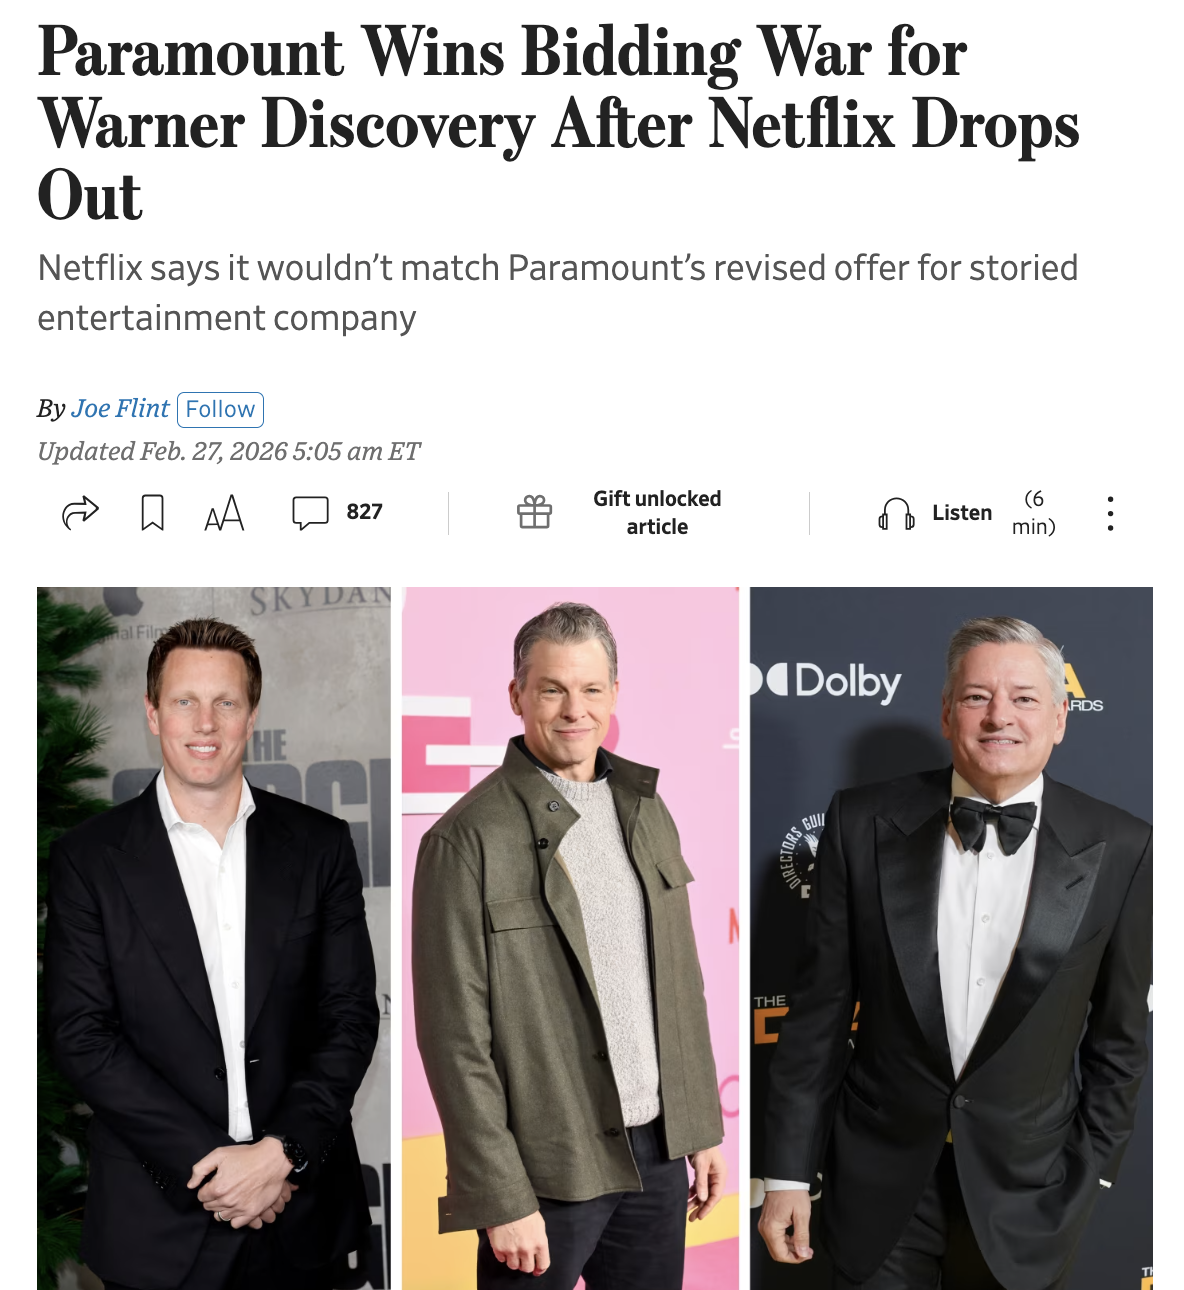Open Joe Flint author page link

(120, 409)
